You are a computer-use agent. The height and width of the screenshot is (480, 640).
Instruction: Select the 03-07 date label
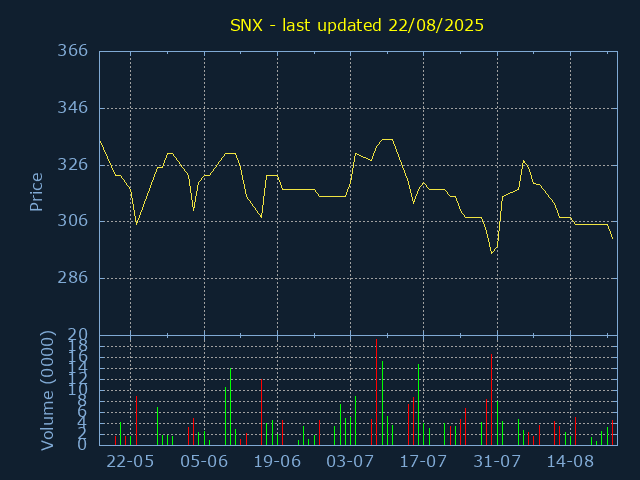(x=350, y=462)
